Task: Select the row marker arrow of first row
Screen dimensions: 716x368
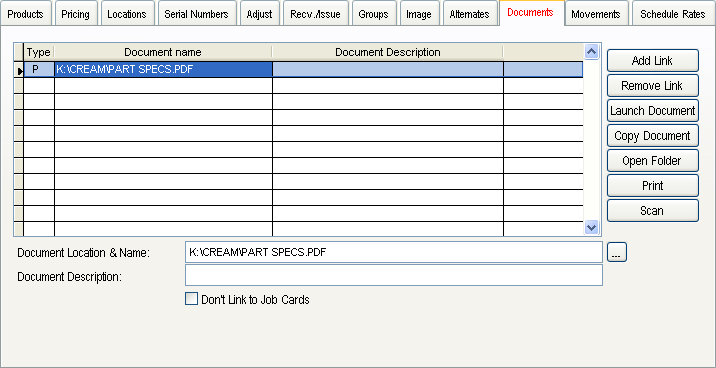Action: pyautogui.click(x=19, y=70)
